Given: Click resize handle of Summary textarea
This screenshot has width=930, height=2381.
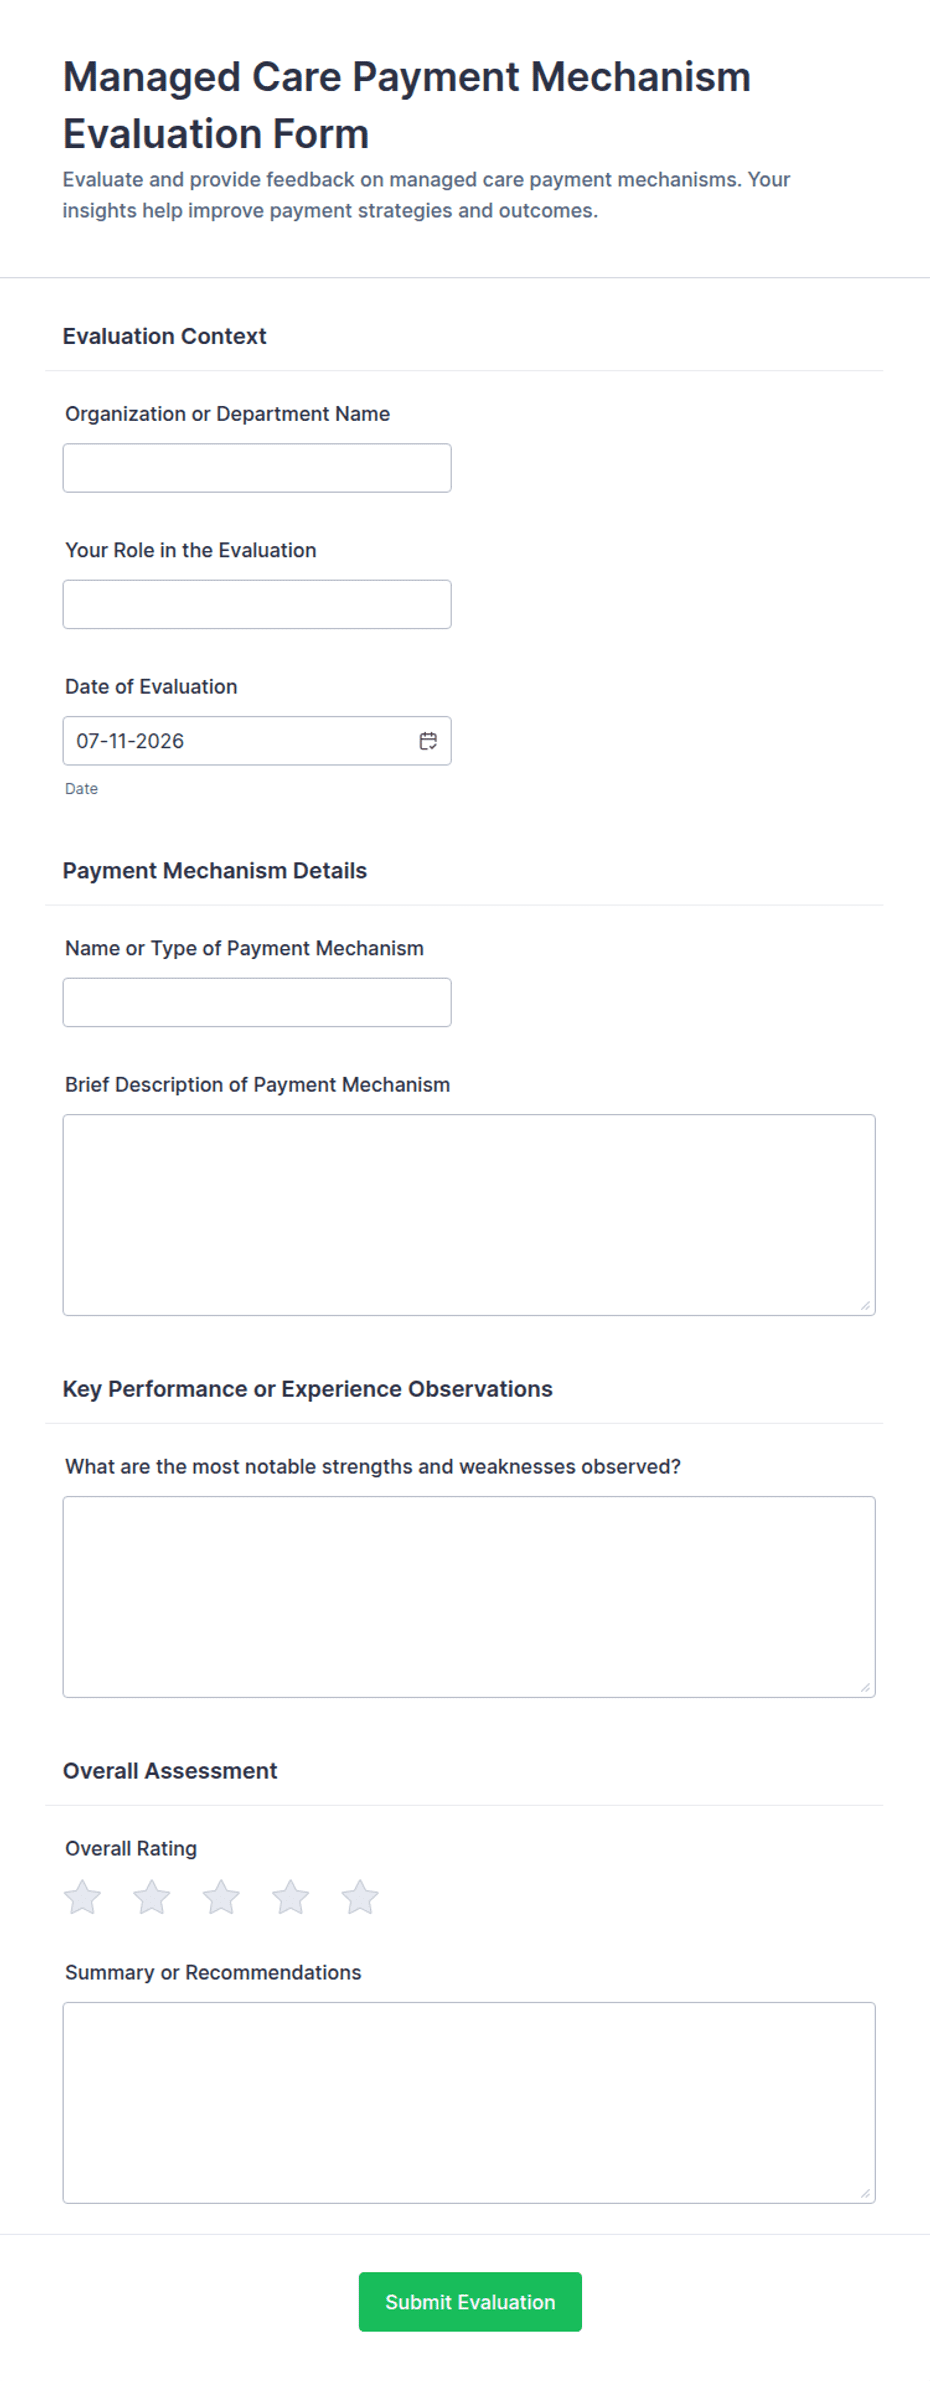Looking at the screenshot, I should pyautogui.click(x=865, y=2193).
